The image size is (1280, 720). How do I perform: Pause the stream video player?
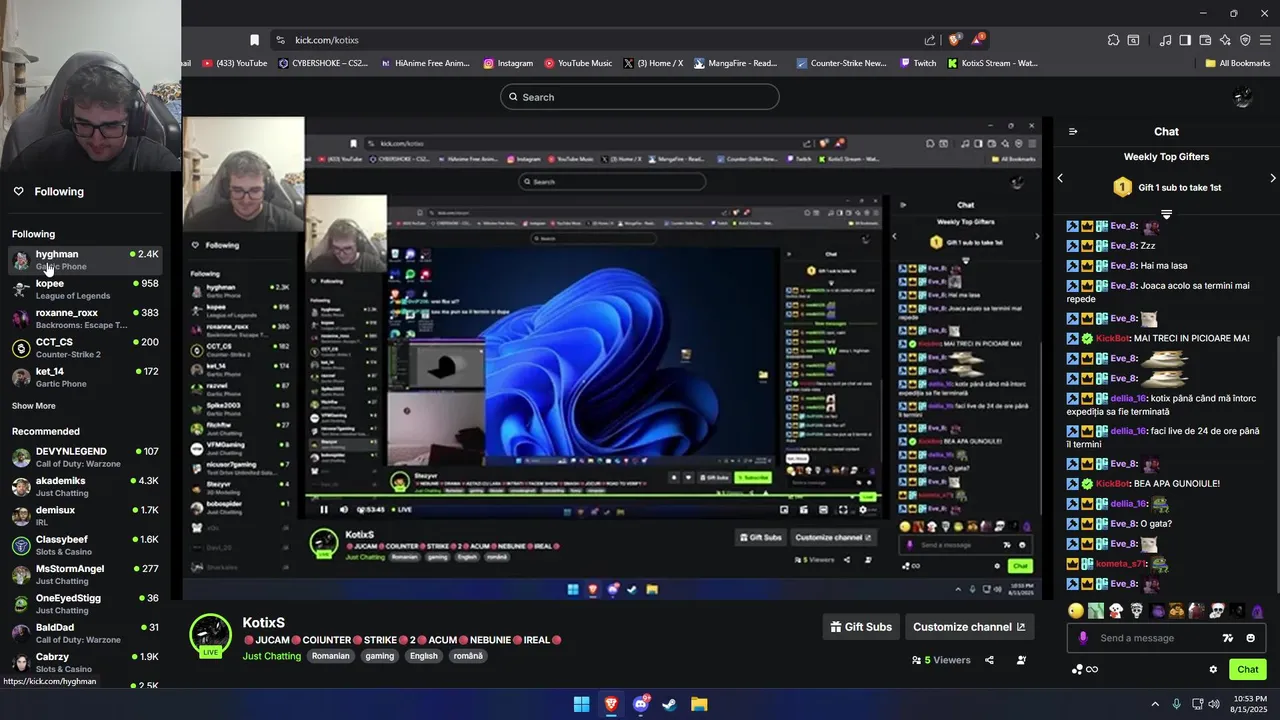(x=324, y=509)
